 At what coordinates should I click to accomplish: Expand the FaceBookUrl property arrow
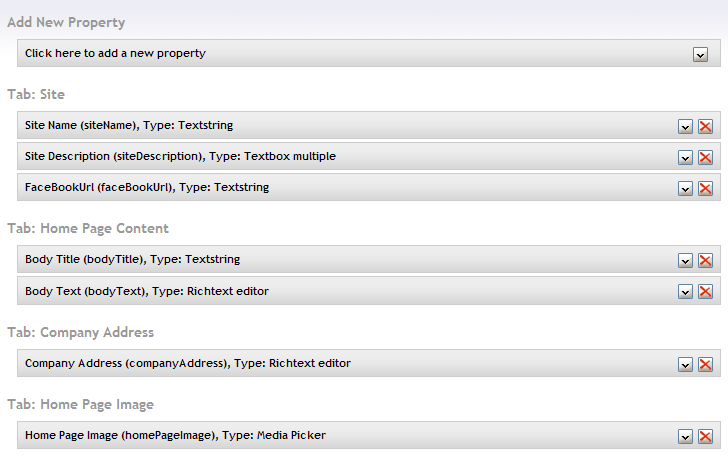685,188
